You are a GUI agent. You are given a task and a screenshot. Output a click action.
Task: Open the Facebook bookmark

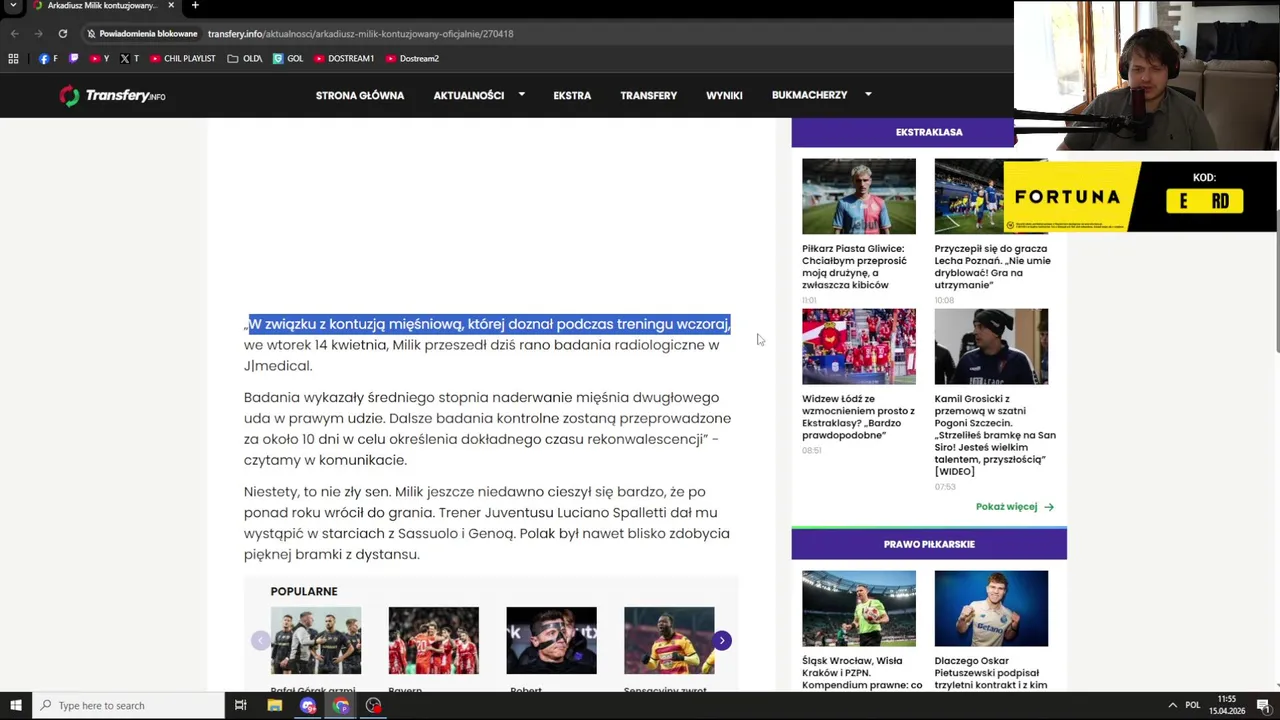(x=48, y=59)
